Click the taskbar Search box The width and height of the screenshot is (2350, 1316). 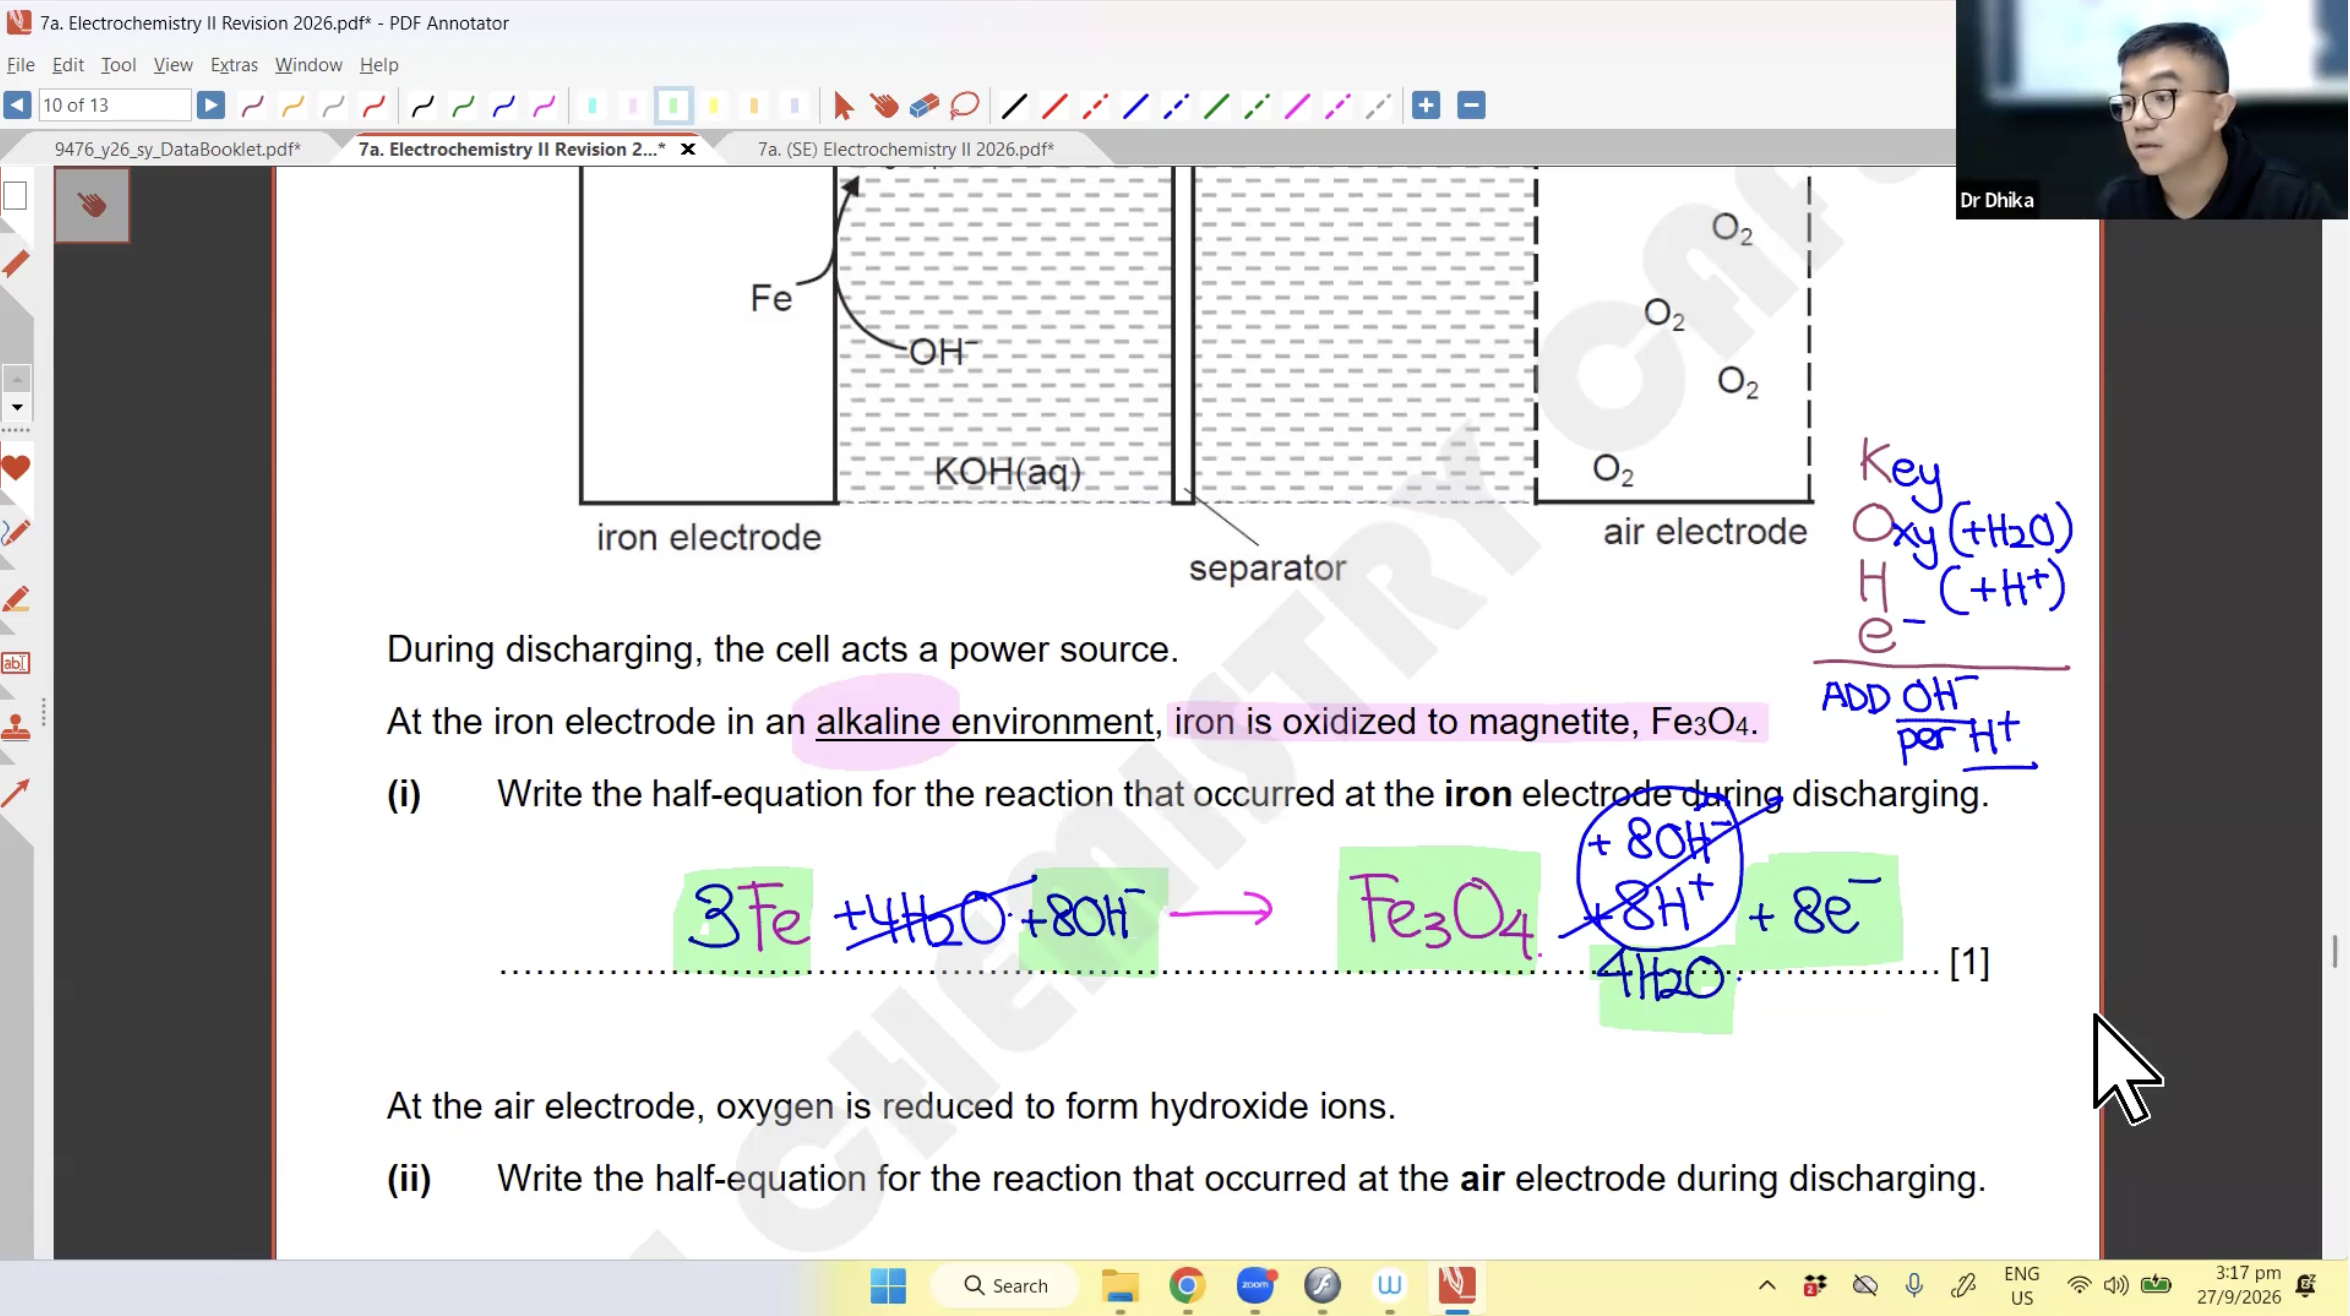pyautogui.click(x=1006, y=1286)
